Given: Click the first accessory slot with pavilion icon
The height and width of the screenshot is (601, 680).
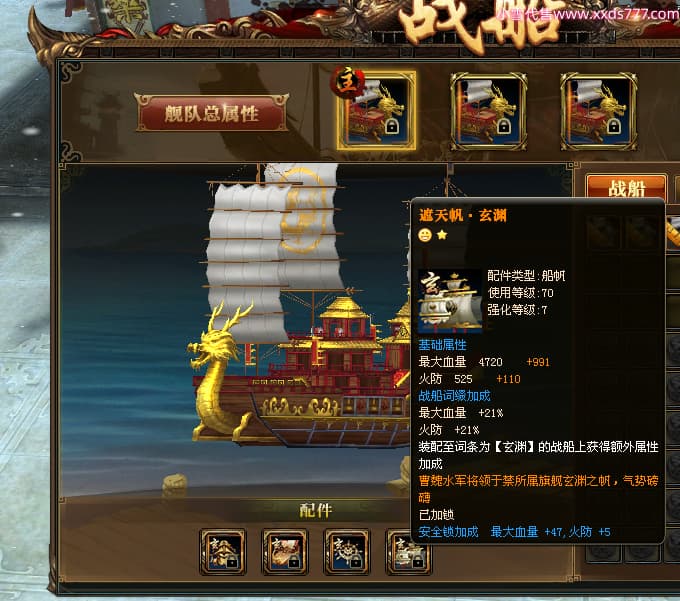Looking at the screenshot, I should pos(223,552).
